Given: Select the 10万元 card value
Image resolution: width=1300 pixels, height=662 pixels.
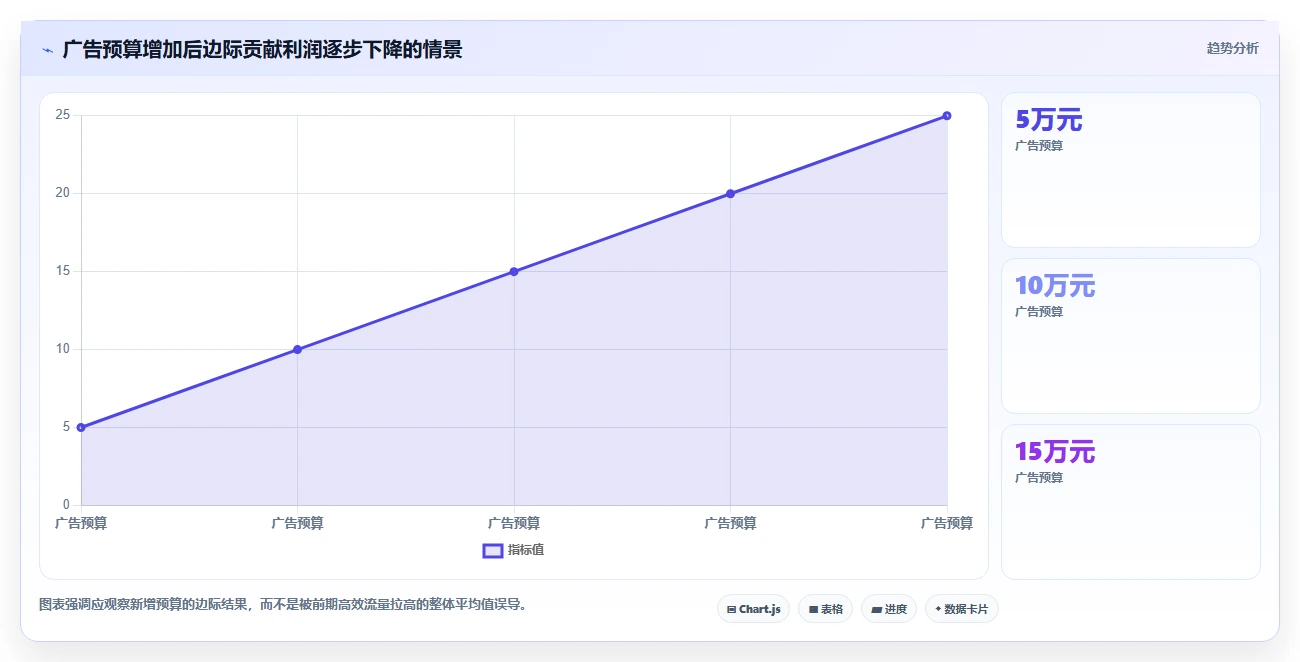Looking at the screenshot, I should coord(1055,286).
